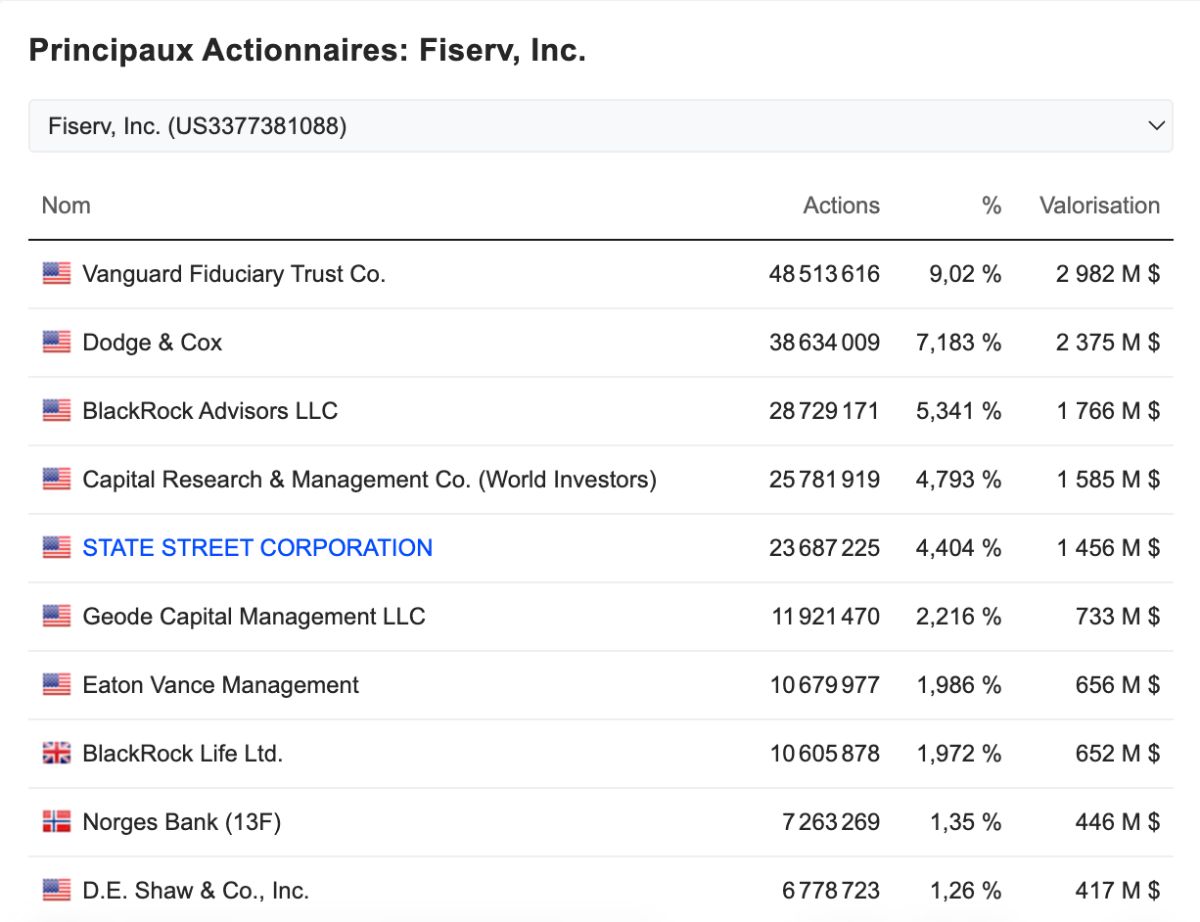Viewport: 1200px width, 922px height.
Task: Click the US flag beside Vanguard Fiduciary Trust
Action: pyautogui.click(x=57, y=274)
